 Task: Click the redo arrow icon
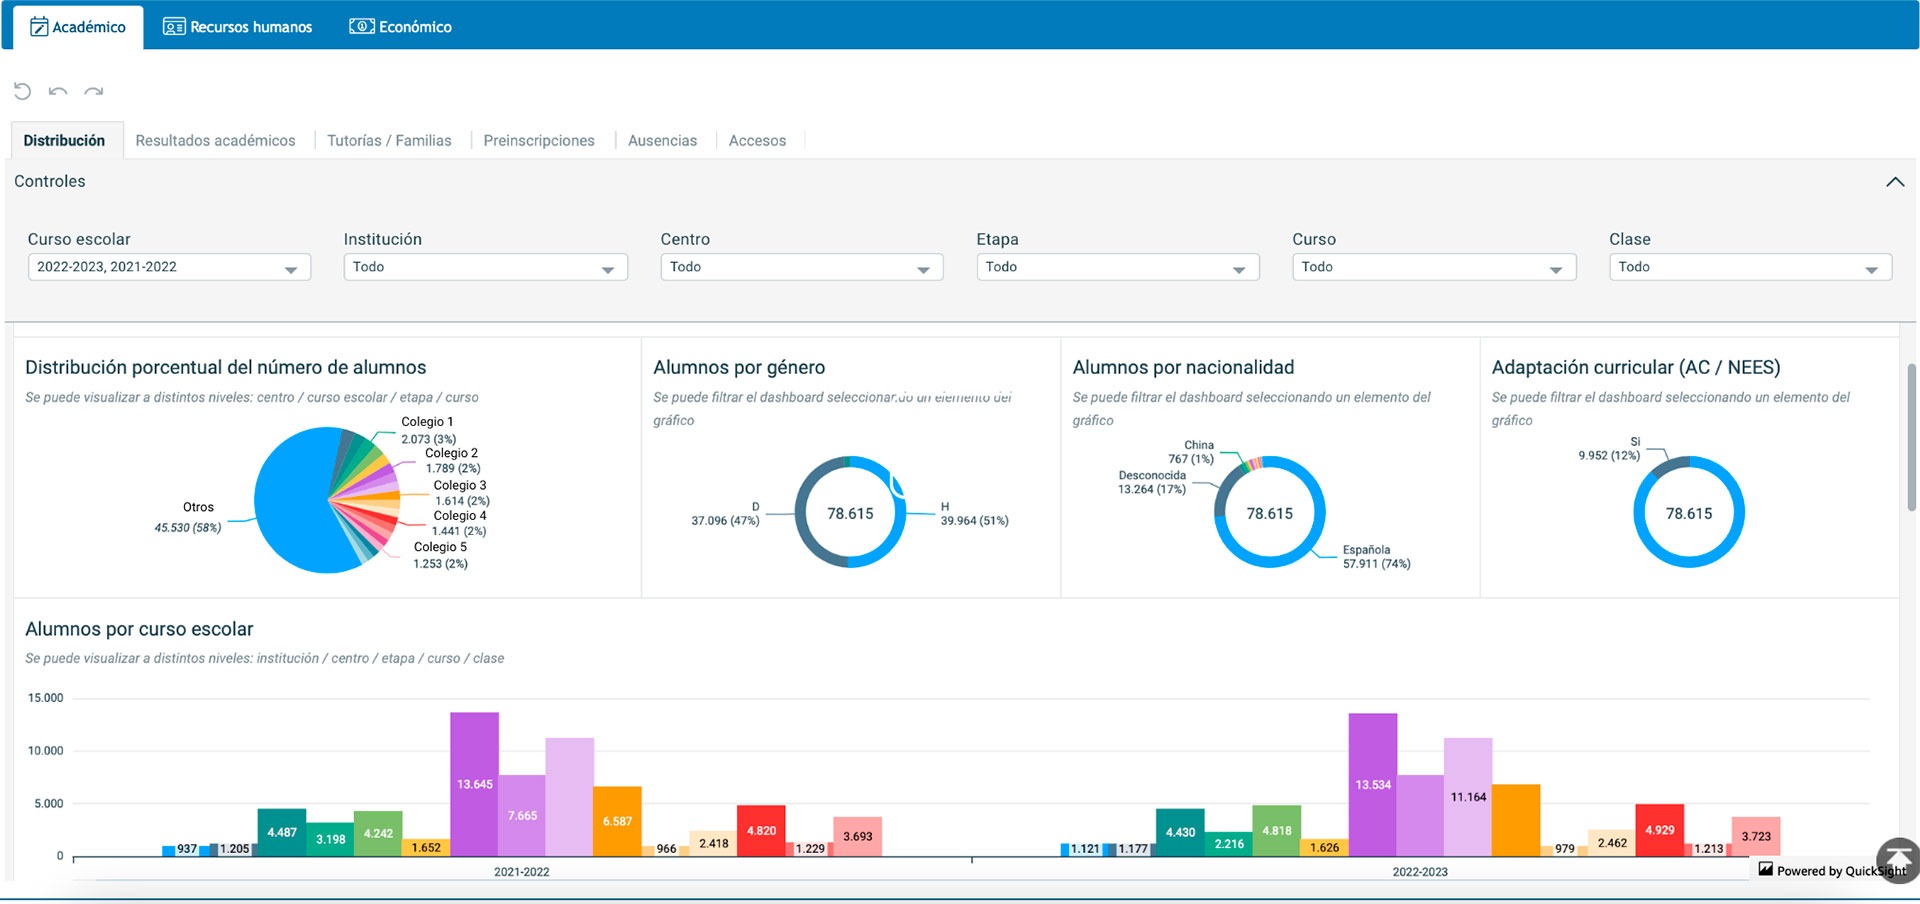coord(94,92)
